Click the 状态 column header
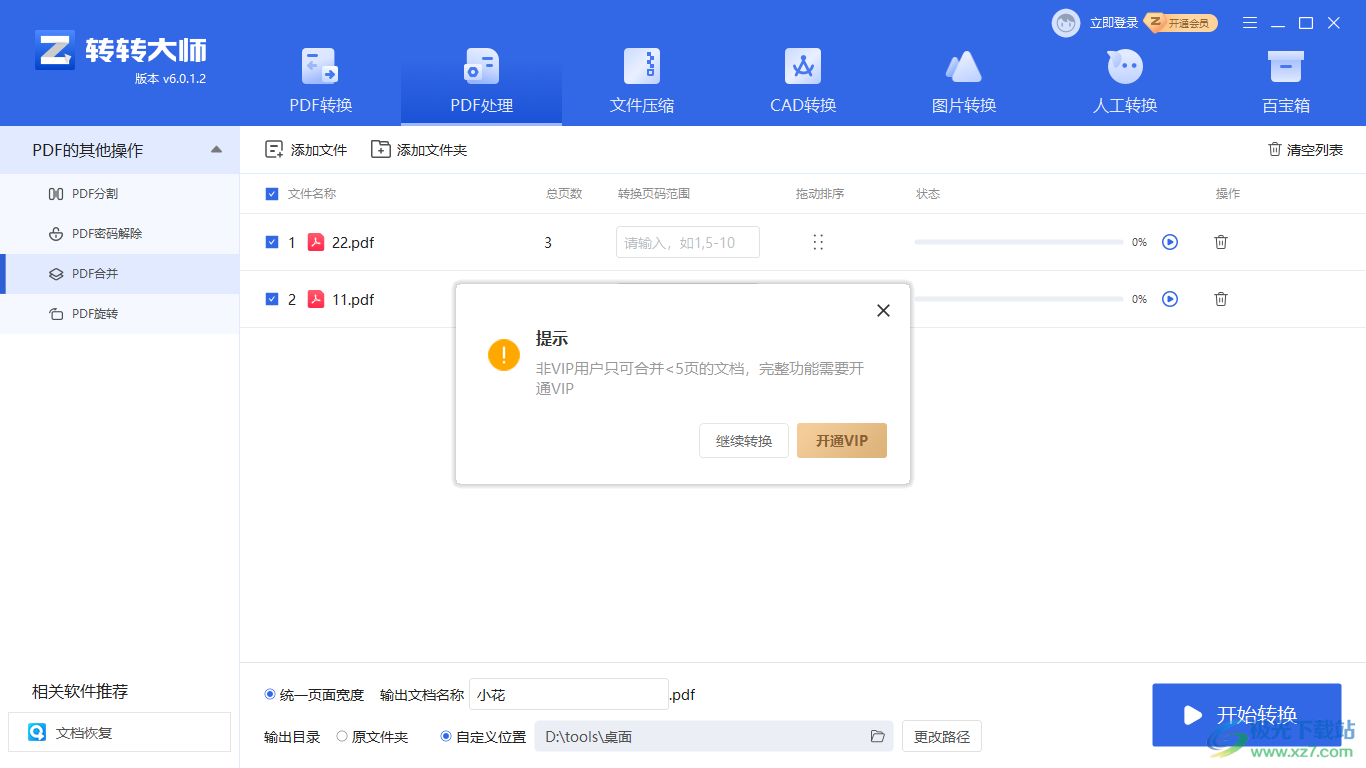This screenshot has height=768, width=1366. (928, 194)
